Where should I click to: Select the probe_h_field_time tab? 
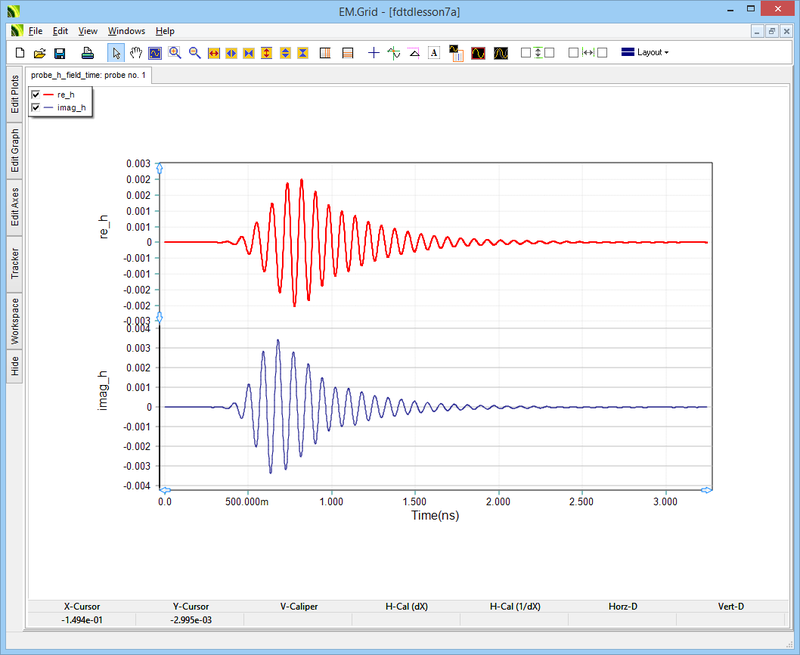point(85,74)
